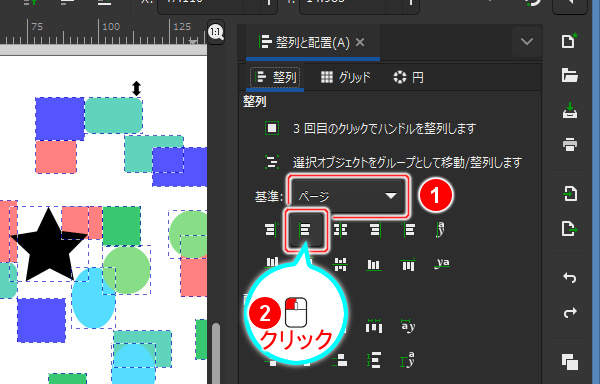This screenshot has width=600, height=384.
Task: Click the duplicate objects icon
Action: pyautogui.click(x=569, y=362)
